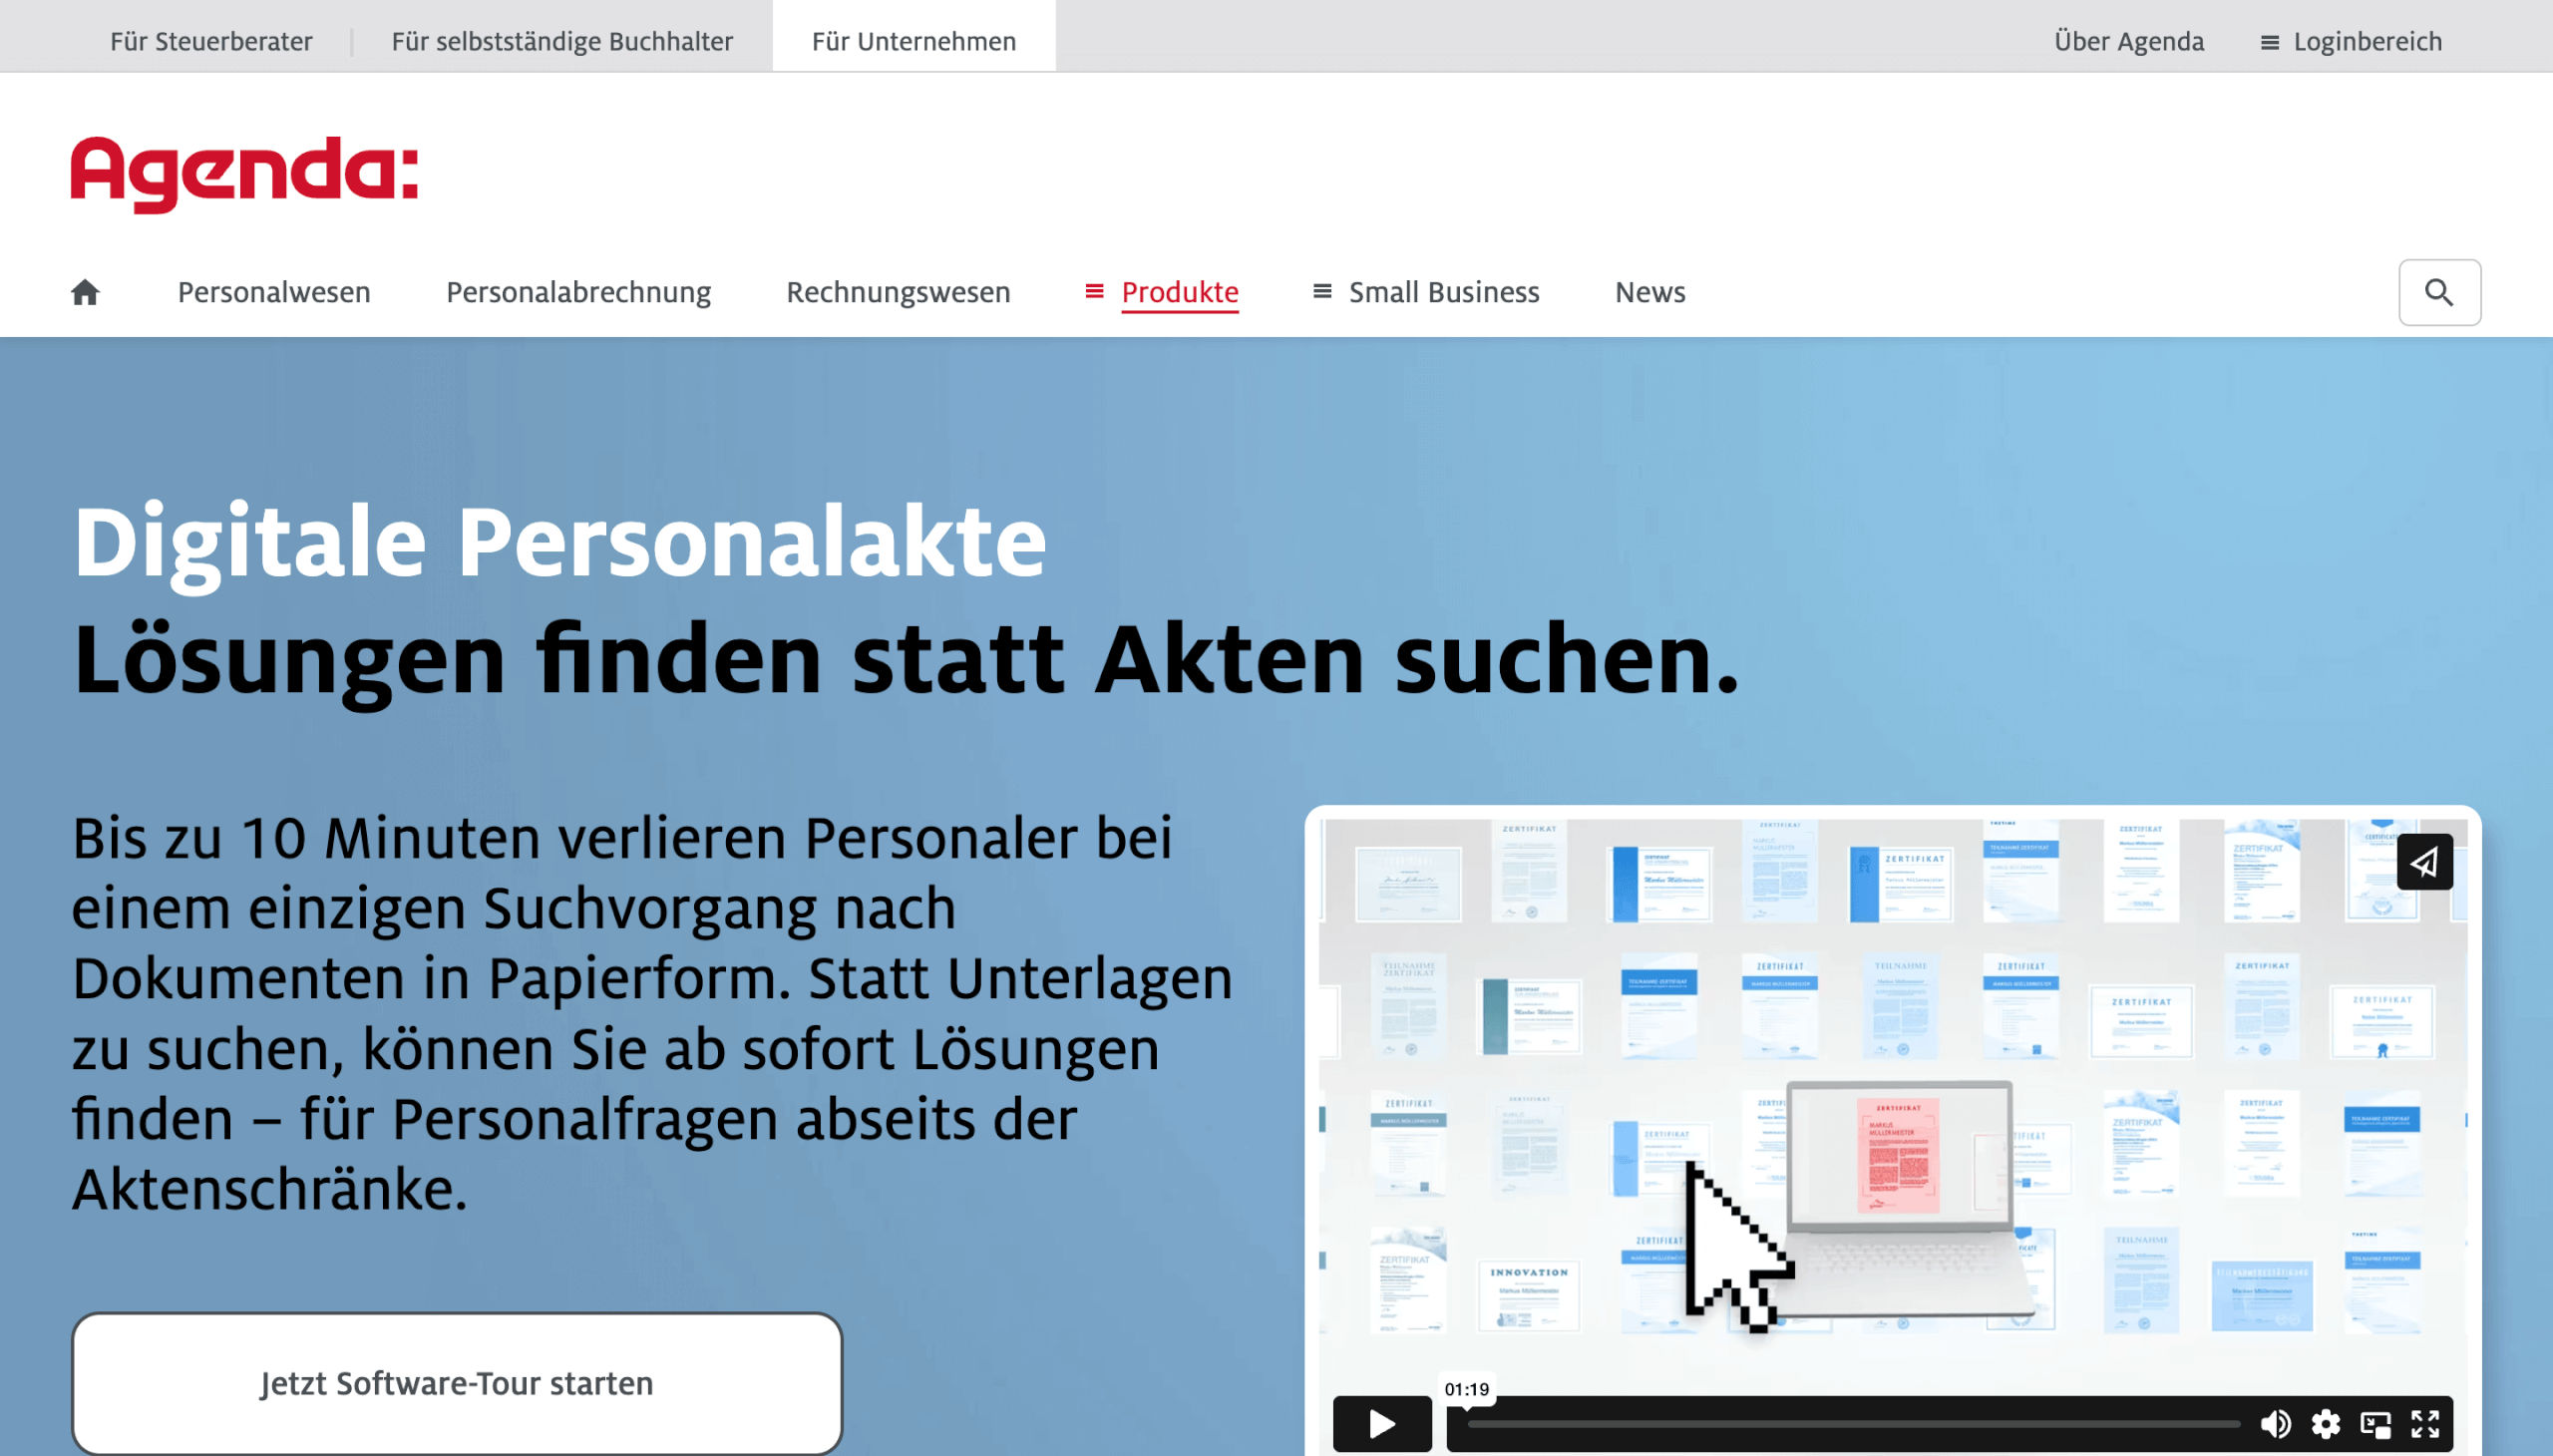Enter fullscreen video mode
The height and width of the screenshot is (1456, 2553).
click(2425, 1423)
